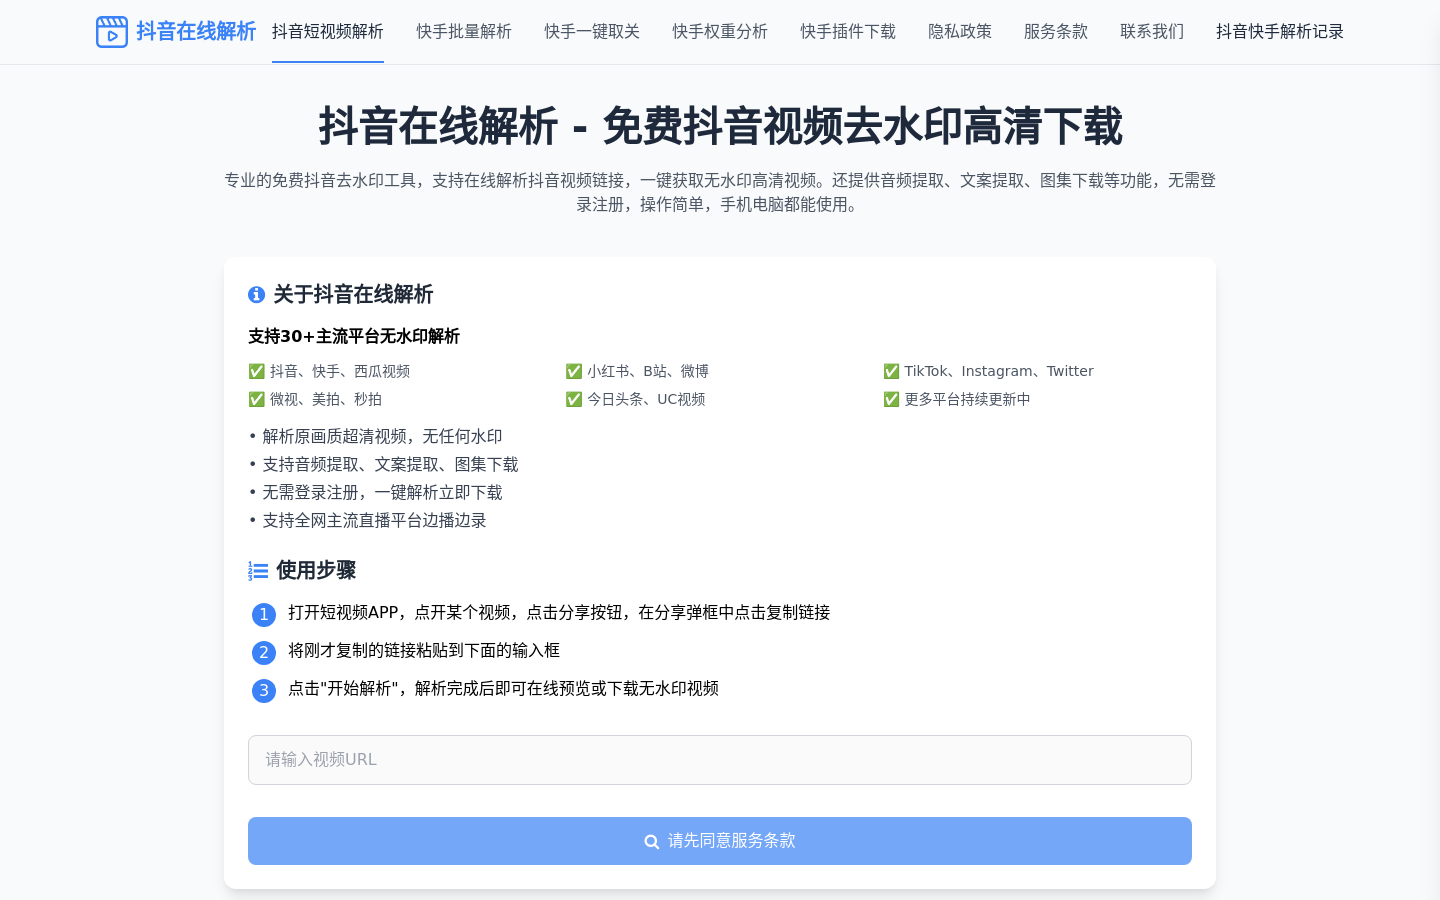Click the green check before 抖音、快手、西瓜视频
Viewport: 1440px width, 900px height.
tap(257, 371)
